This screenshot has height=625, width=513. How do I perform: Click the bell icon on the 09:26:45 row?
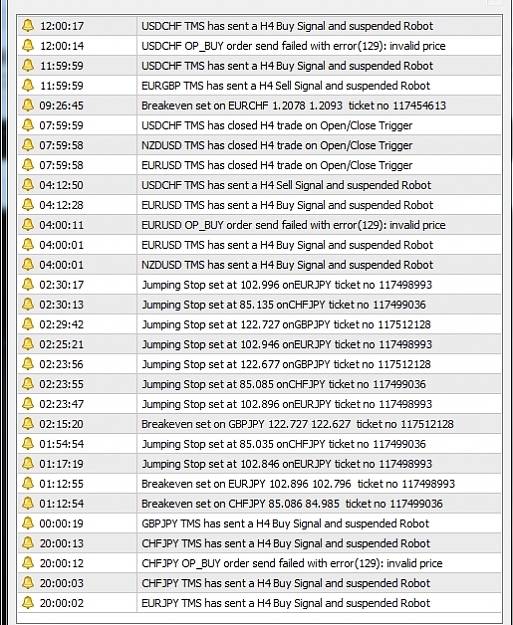pyautogui.click(x=28, y=105)
